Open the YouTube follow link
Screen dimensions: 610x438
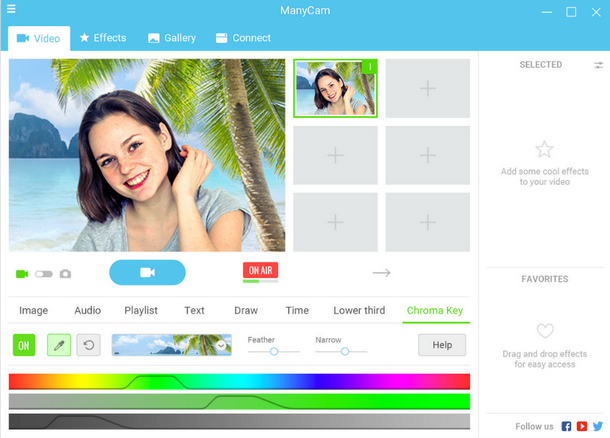[x=582, y=426]
